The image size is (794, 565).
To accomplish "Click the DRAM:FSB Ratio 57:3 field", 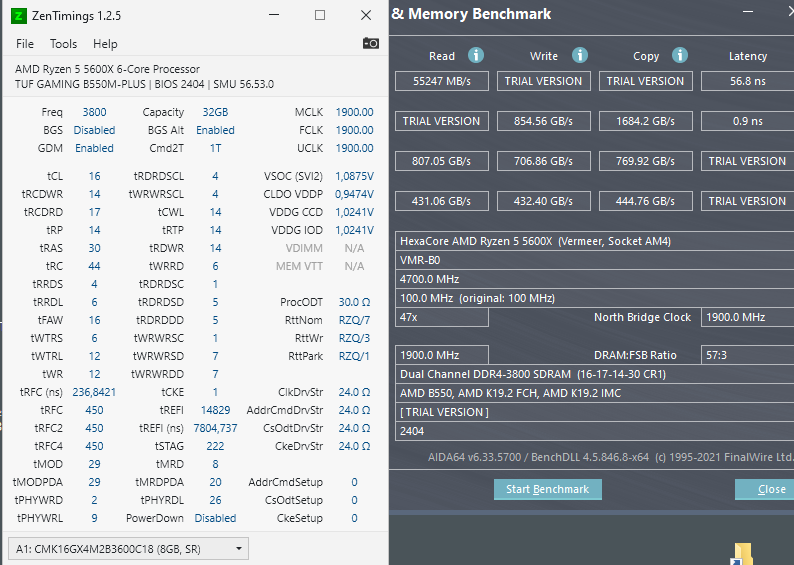I will click(x=747, y=355).
